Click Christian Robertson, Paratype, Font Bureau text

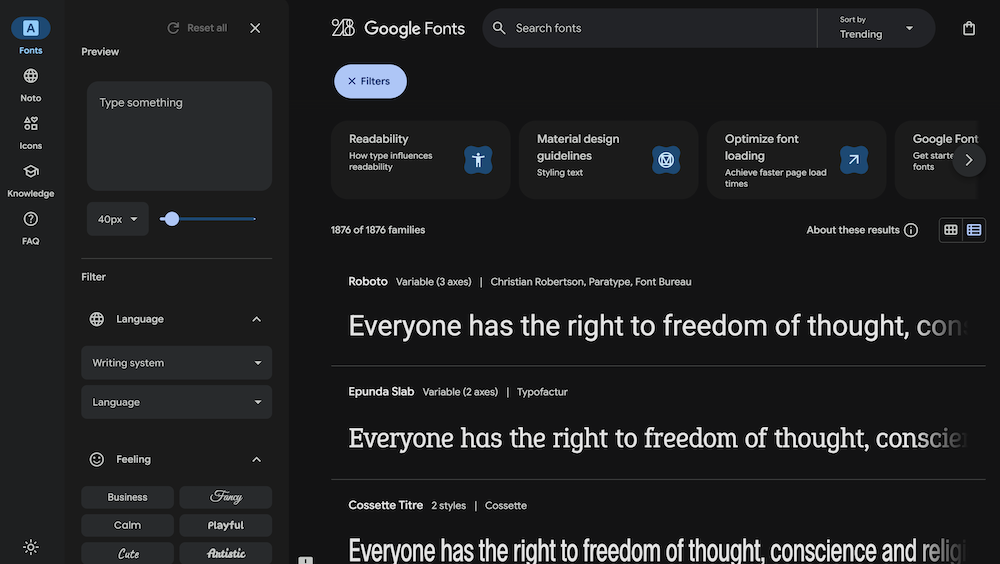(x=591, y=282)
